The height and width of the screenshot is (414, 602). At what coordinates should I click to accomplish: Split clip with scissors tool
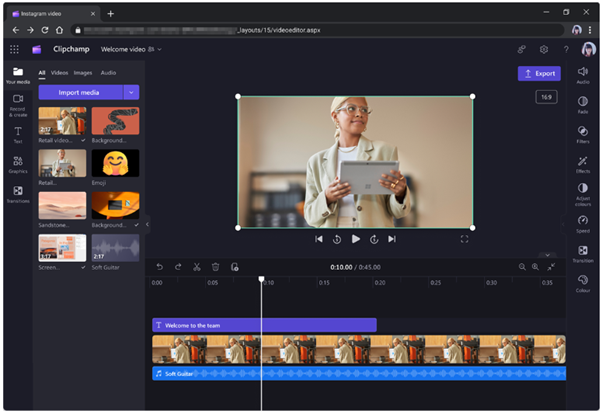coord(197,267)
